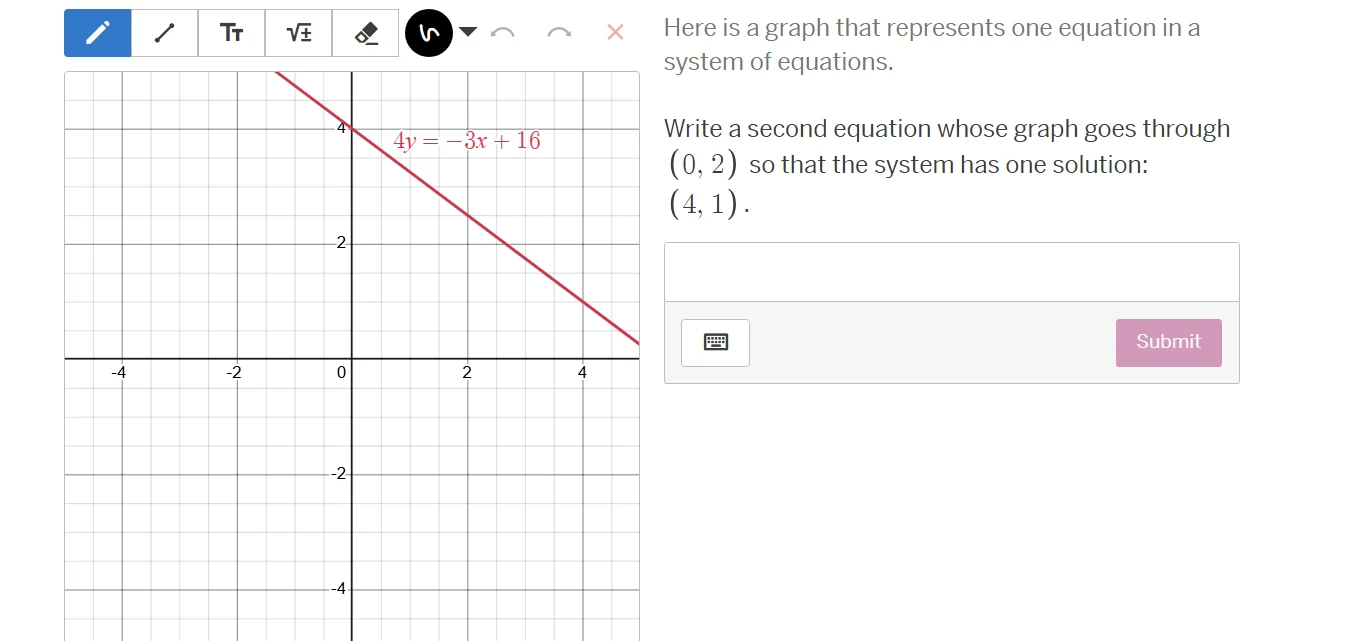Screen dimensions: 1351x641
Task: Switch to the text annotation mode via Tt
Action: (231, 32)
